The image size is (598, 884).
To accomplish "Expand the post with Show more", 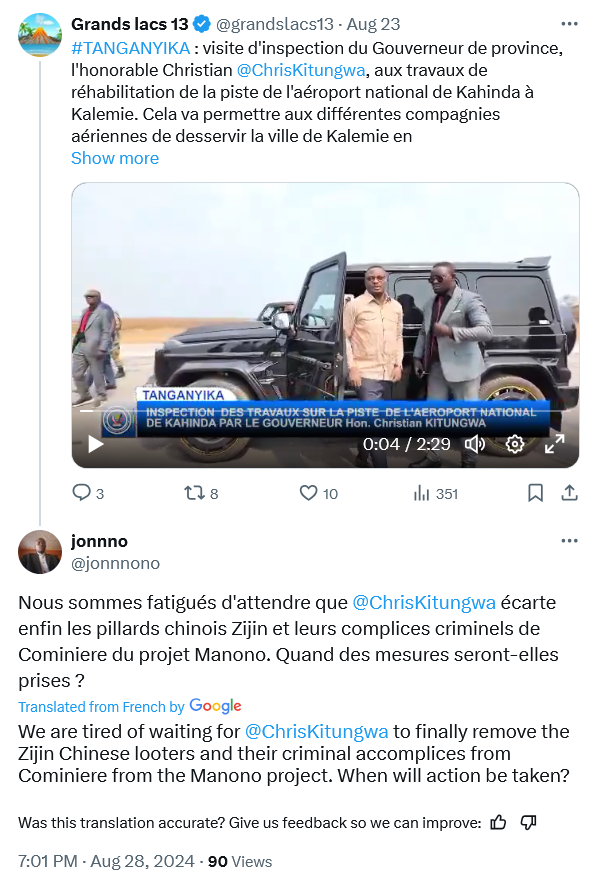I will coord(115,158).
